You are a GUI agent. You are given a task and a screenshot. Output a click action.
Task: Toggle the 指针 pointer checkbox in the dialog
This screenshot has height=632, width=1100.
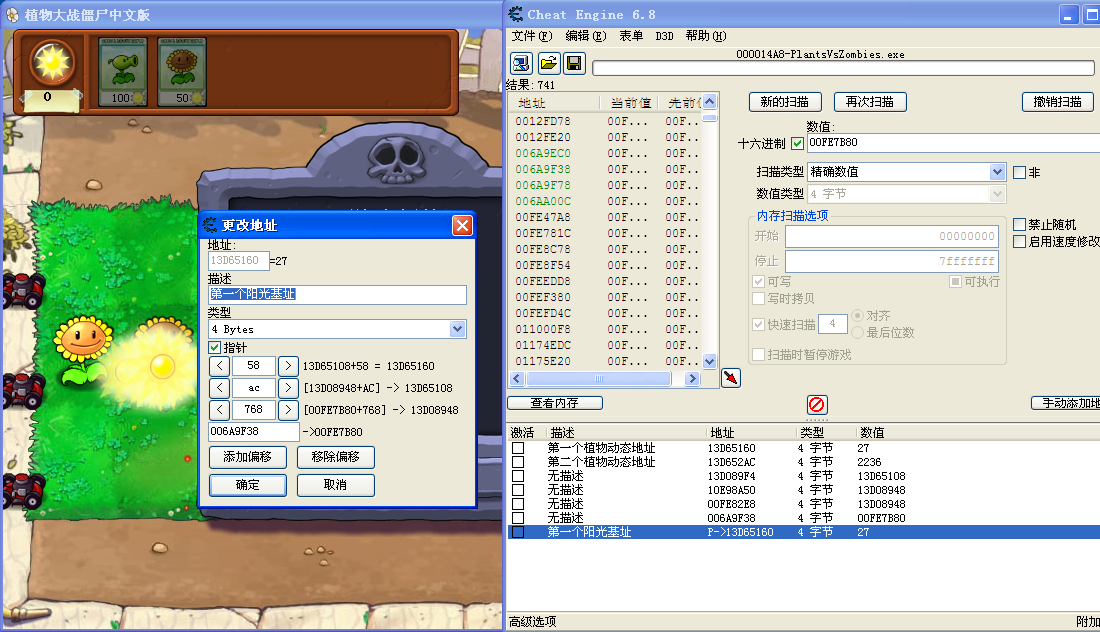(215, 348)
